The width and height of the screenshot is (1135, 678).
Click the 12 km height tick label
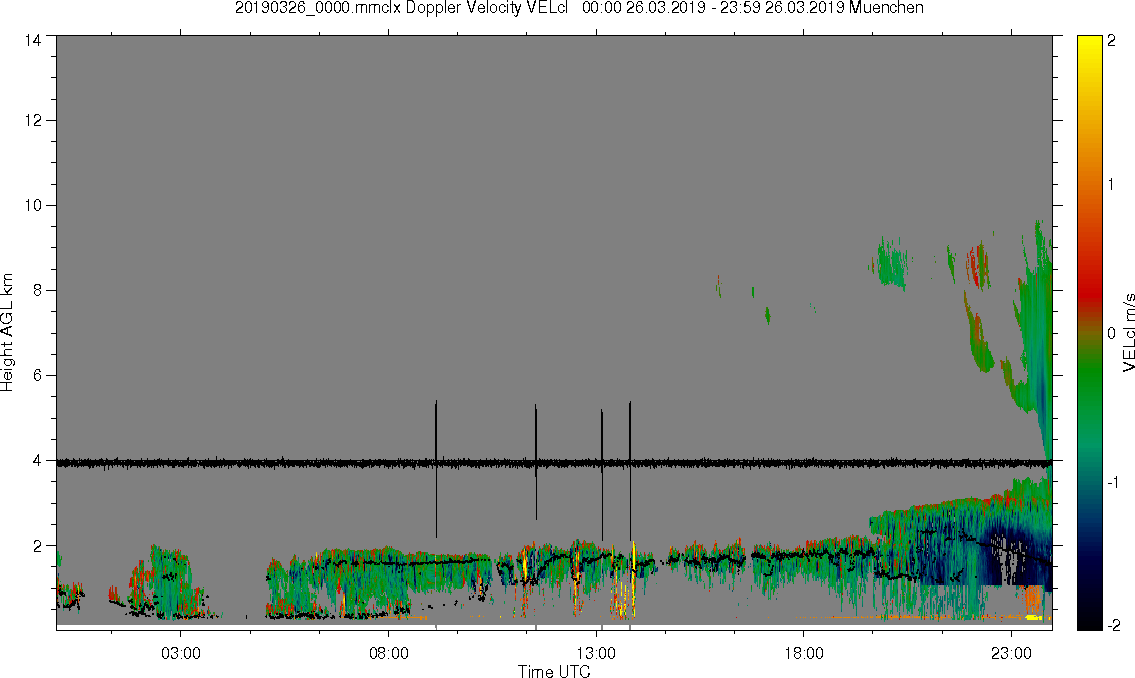[33, 120]
